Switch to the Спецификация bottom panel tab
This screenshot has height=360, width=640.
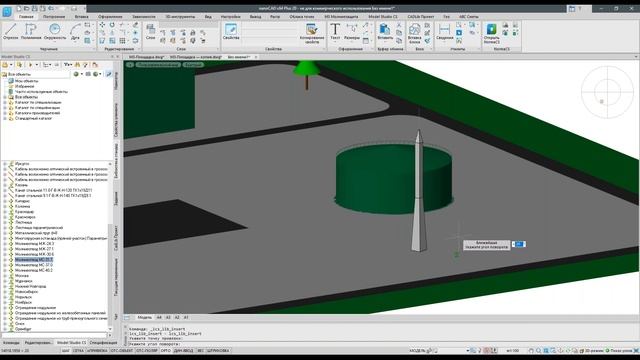(103, 343)
